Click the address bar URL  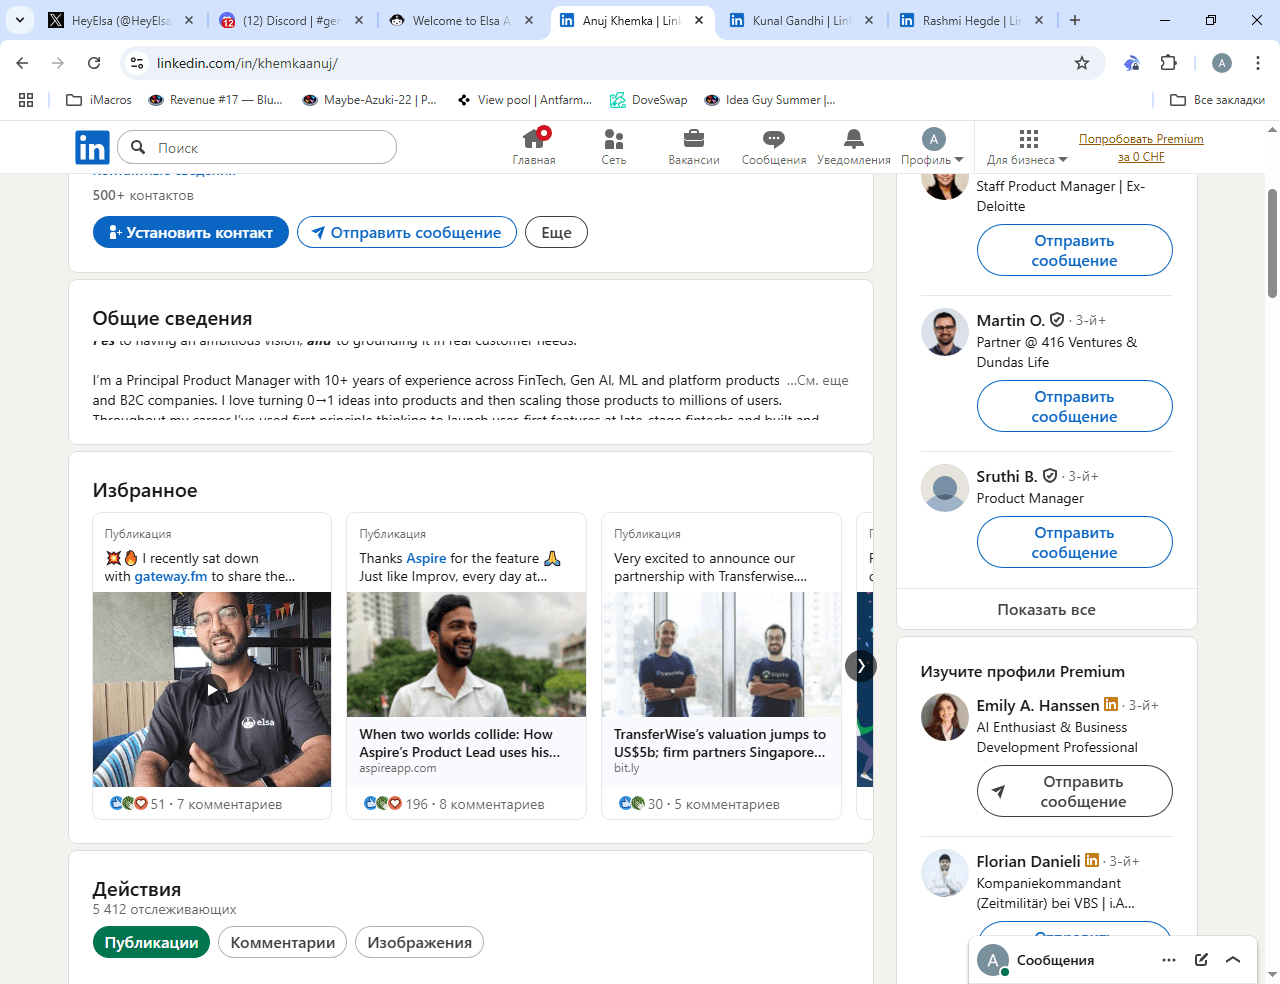coord(247,63)
